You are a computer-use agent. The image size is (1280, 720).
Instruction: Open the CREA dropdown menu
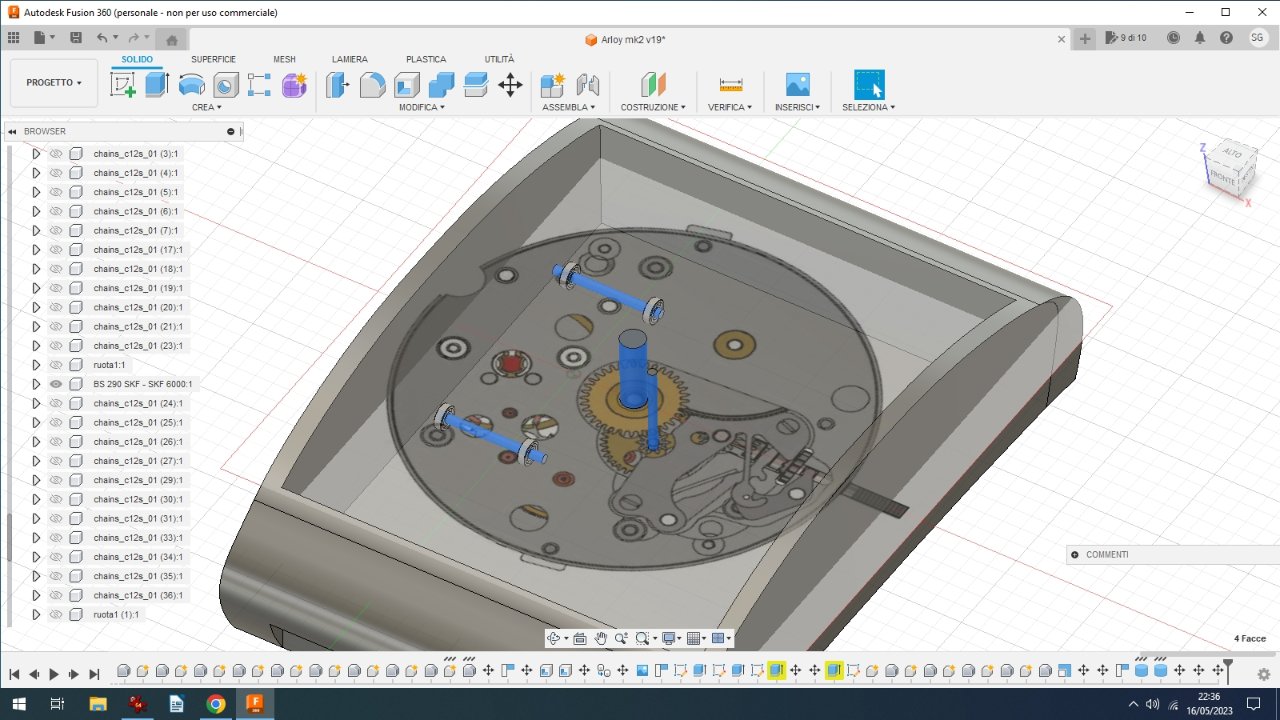coord(207,107)
